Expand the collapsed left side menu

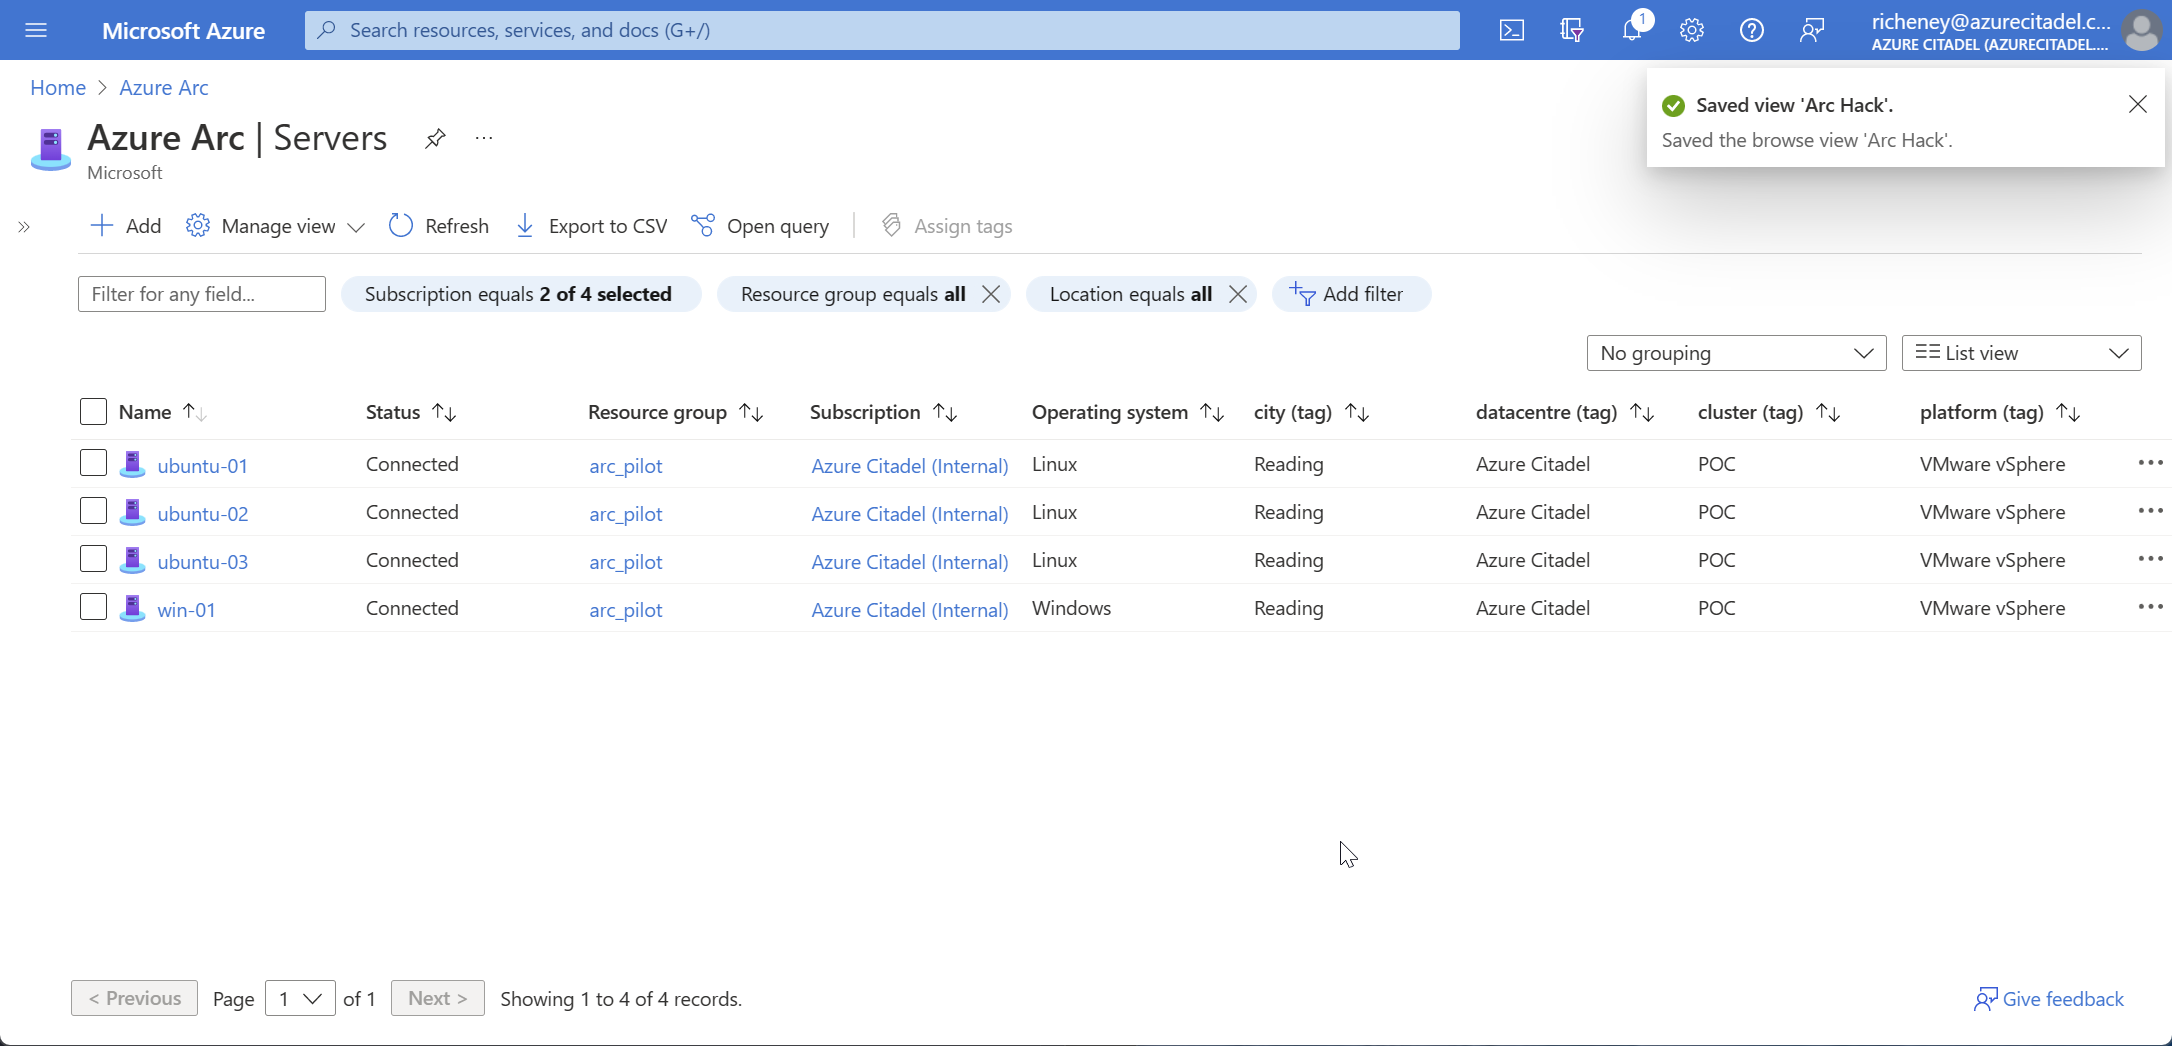click(x=24, y=227)
